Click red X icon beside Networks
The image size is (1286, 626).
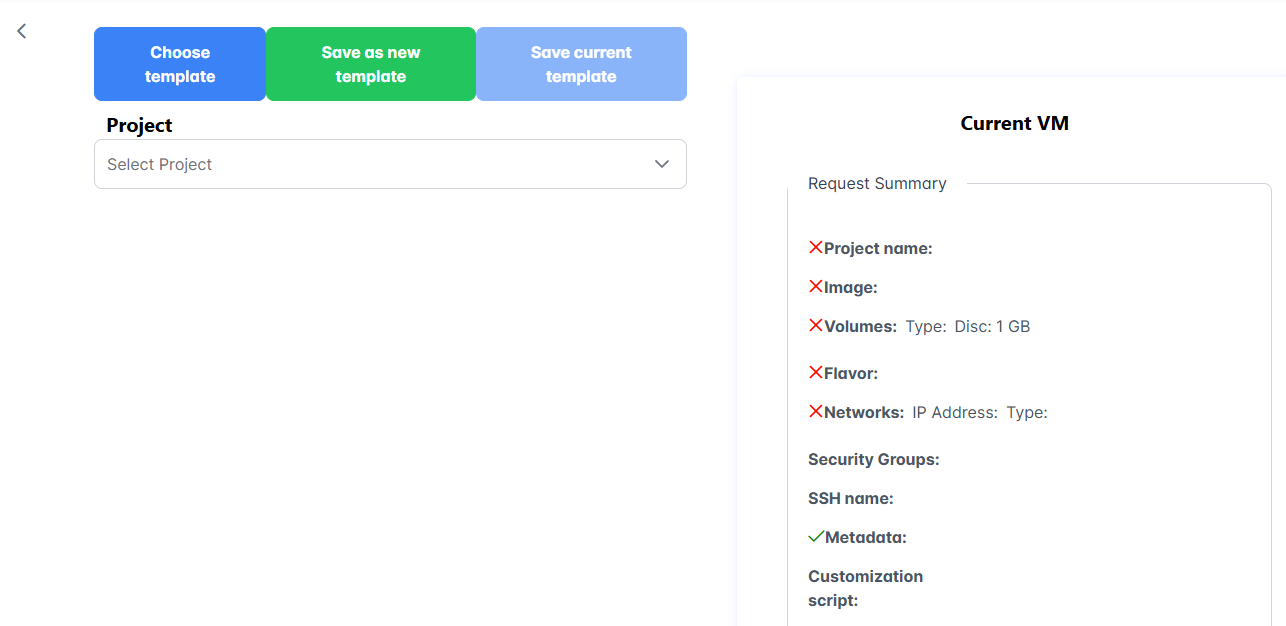click(815, 411)
